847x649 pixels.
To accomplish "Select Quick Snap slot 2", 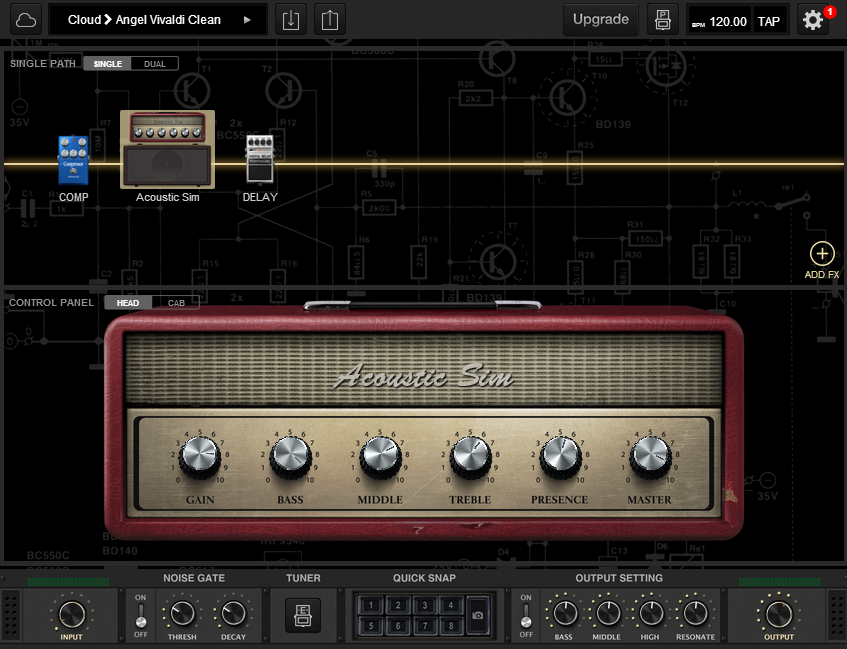I will coord(398,605).
